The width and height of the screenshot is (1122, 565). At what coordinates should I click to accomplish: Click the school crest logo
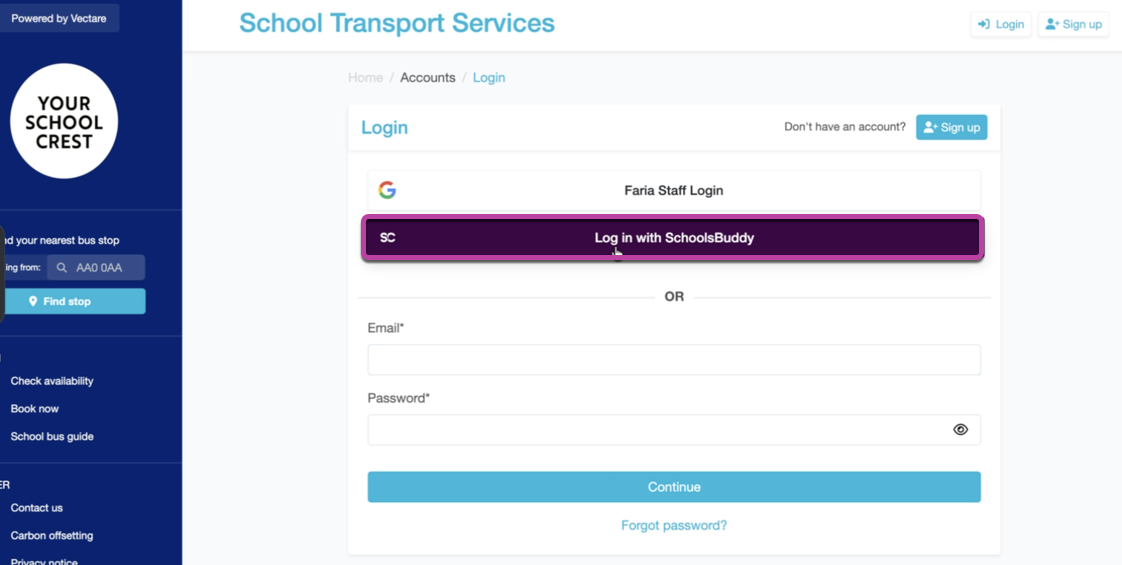64,122
